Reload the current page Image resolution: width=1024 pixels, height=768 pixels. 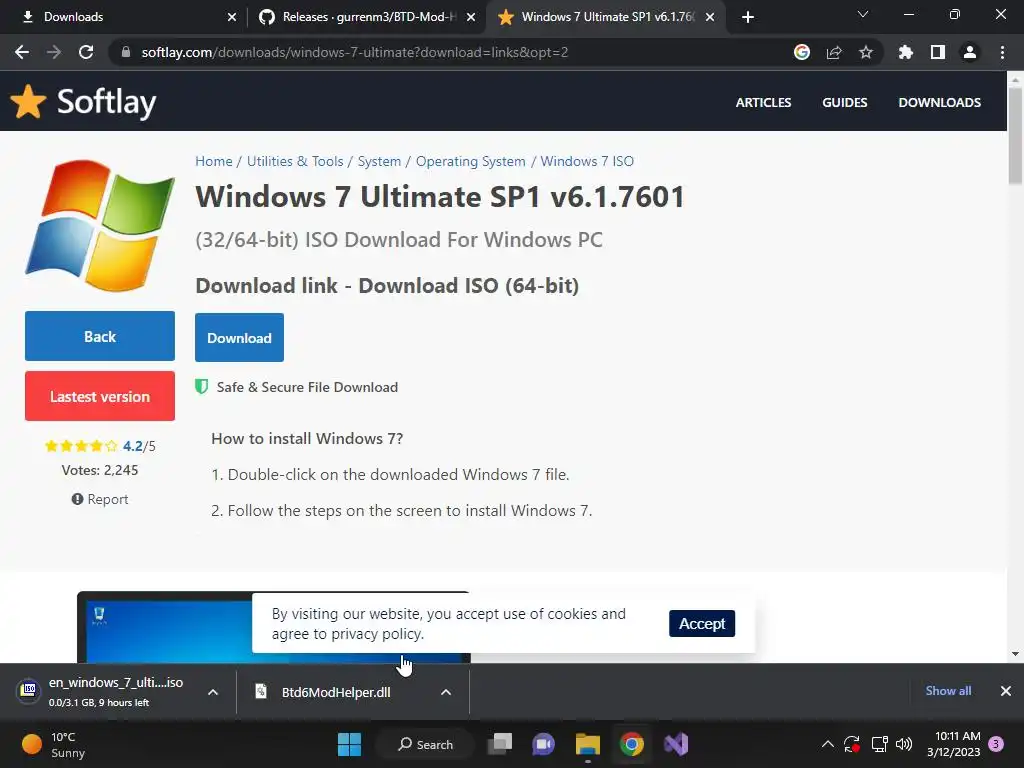point(86,52)
